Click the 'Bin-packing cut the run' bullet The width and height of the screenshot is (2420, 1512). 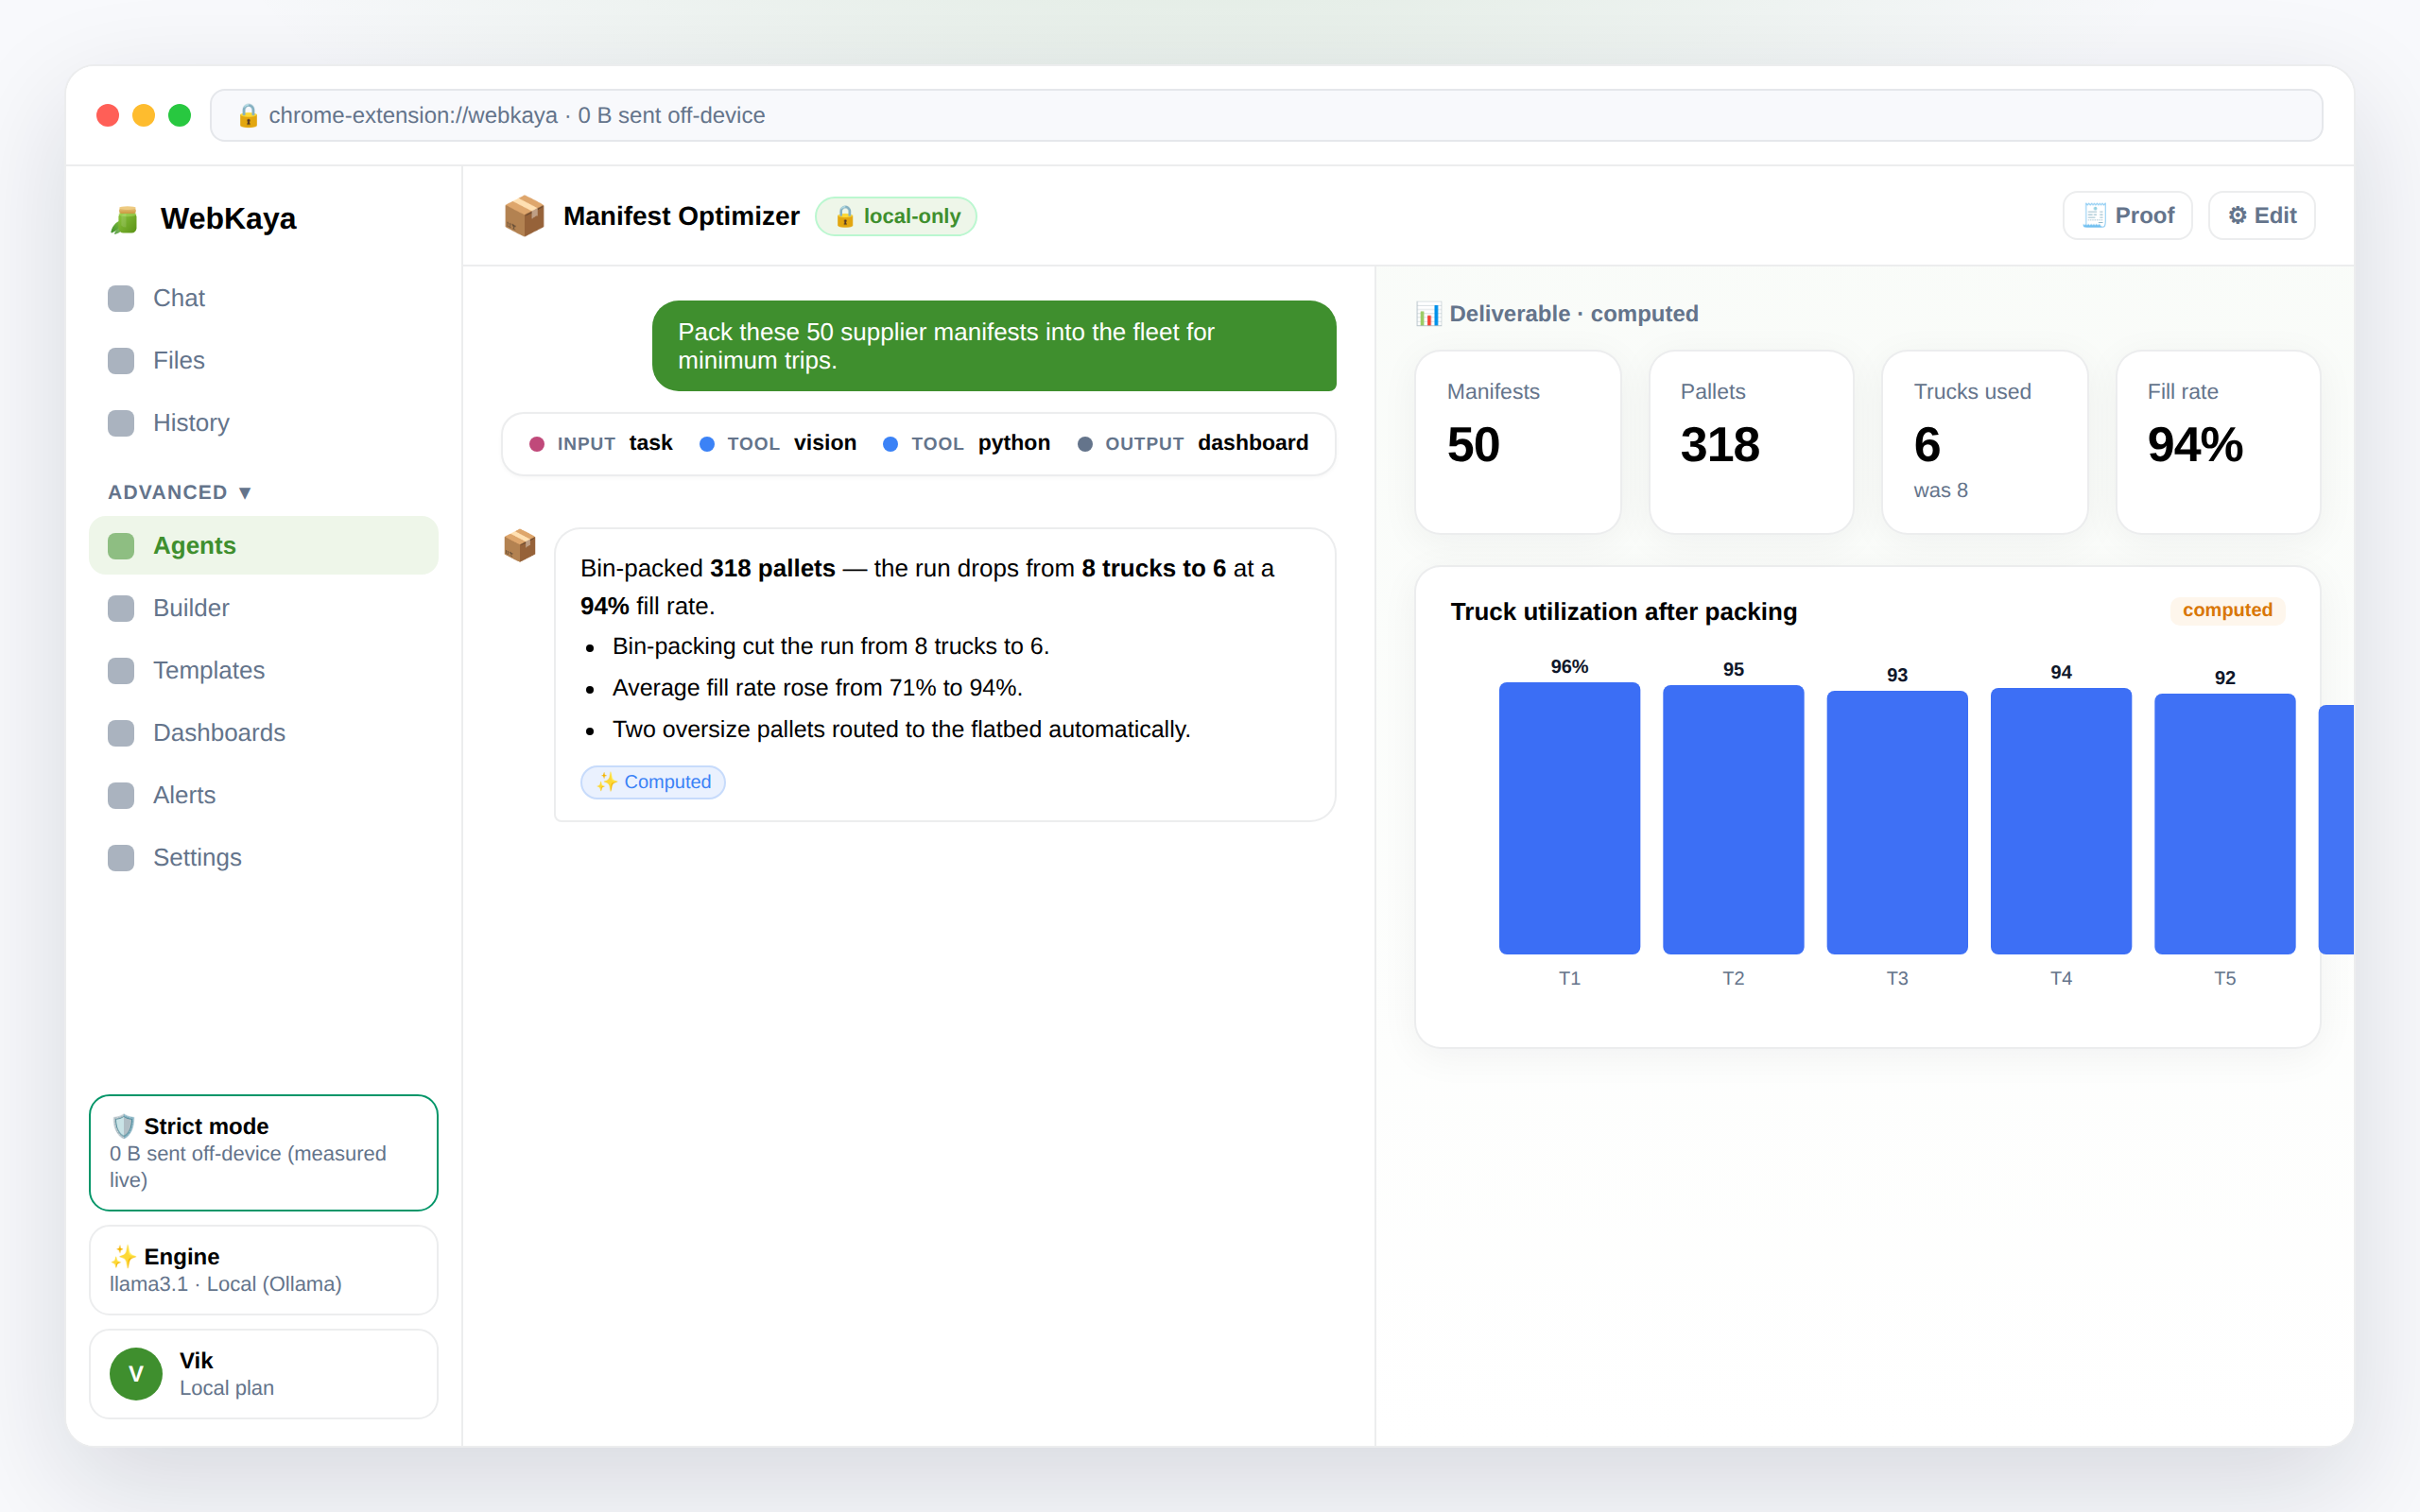[x=830, y=647]
